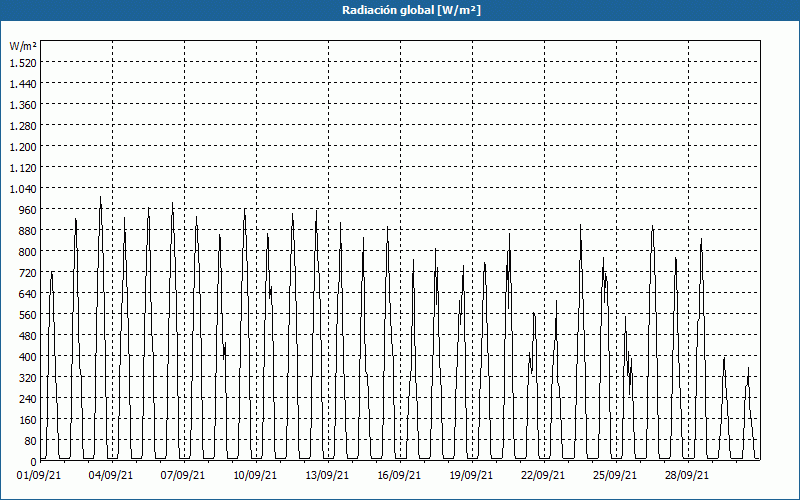
Task: Click the 01/09/21 date label
Action: pos(39,475)
